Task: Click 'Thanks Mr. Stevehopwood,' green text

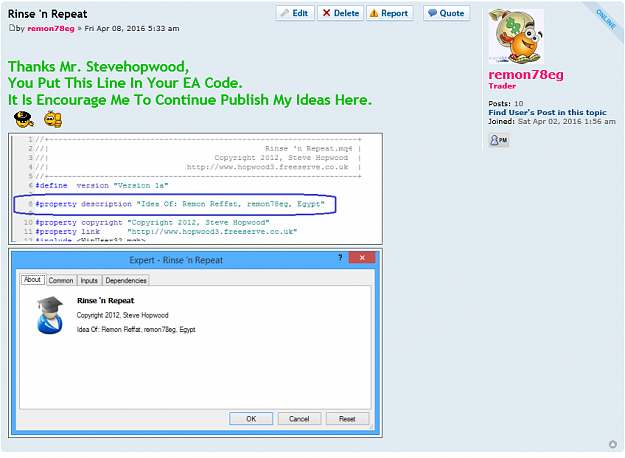Action: [98, 67]
